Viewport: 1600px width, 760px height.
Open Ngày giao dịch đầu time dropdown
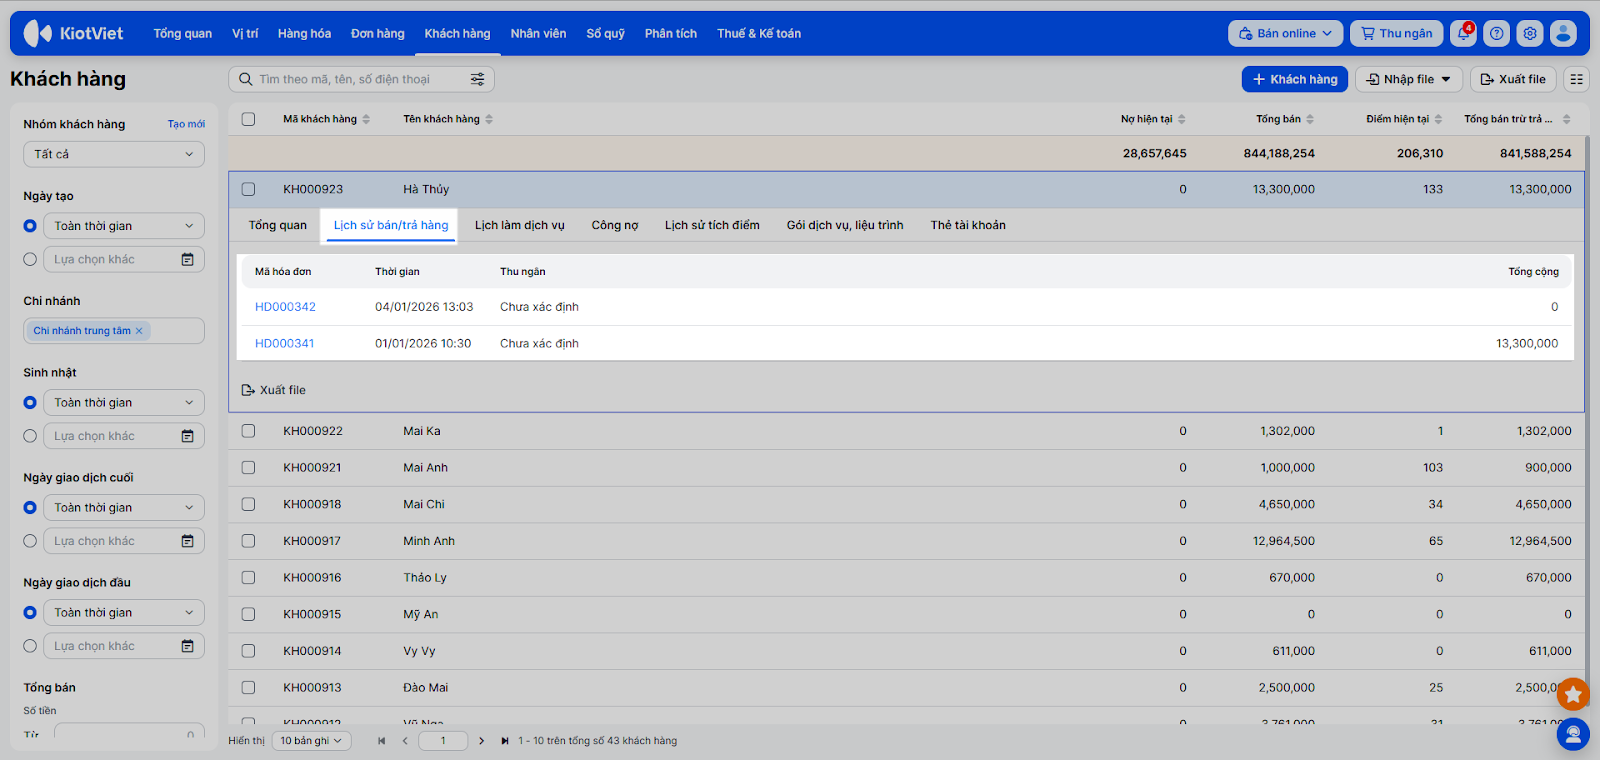(124, 613)
